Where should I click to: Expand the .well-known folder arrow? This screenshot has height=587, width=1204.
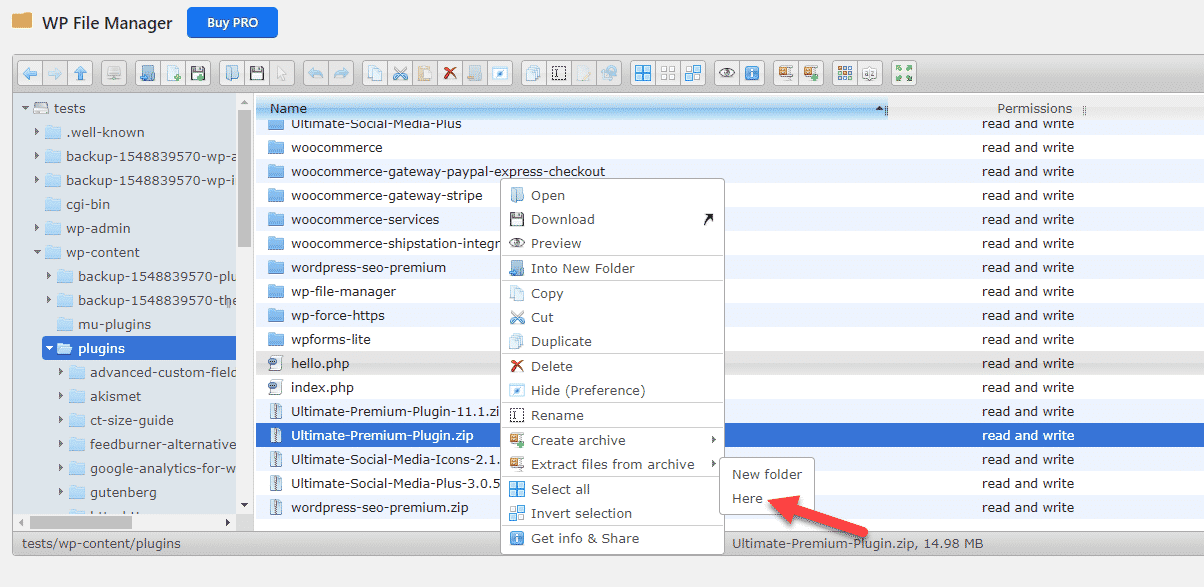click(36, 132)
